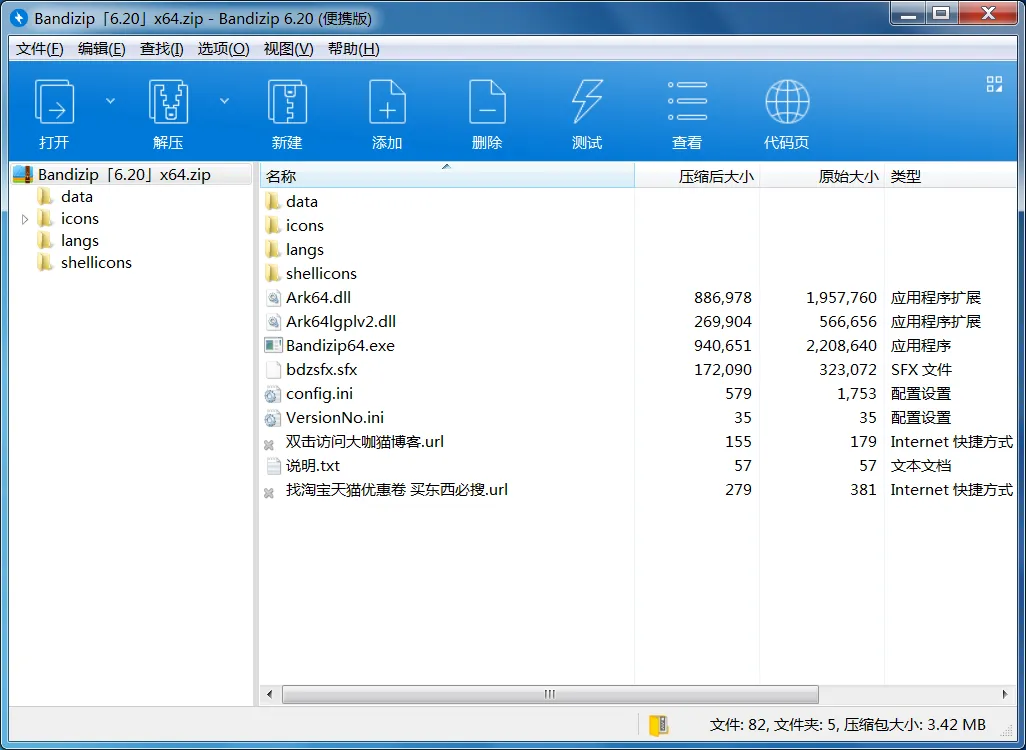Select the langs folder icon in the file list
The width and height of the screenshot is (1026, 750).
273,249
